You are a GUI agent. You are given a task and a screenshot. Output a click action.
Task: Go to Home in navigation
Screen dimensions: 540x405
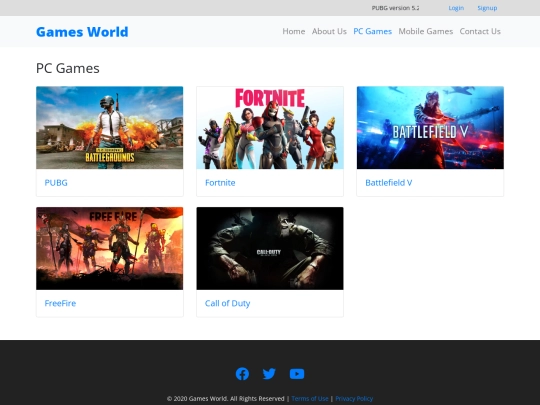294,31
